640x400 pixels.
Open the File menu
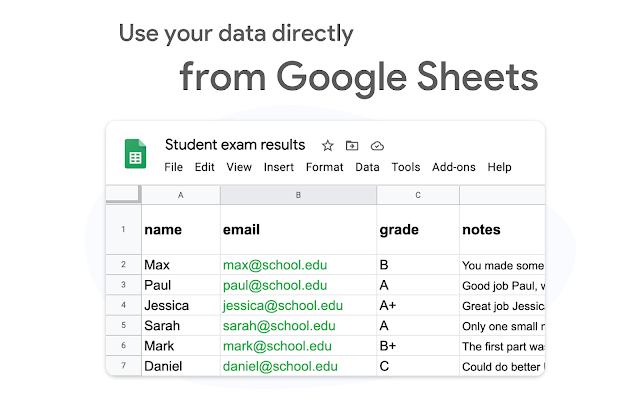(173, 167)
